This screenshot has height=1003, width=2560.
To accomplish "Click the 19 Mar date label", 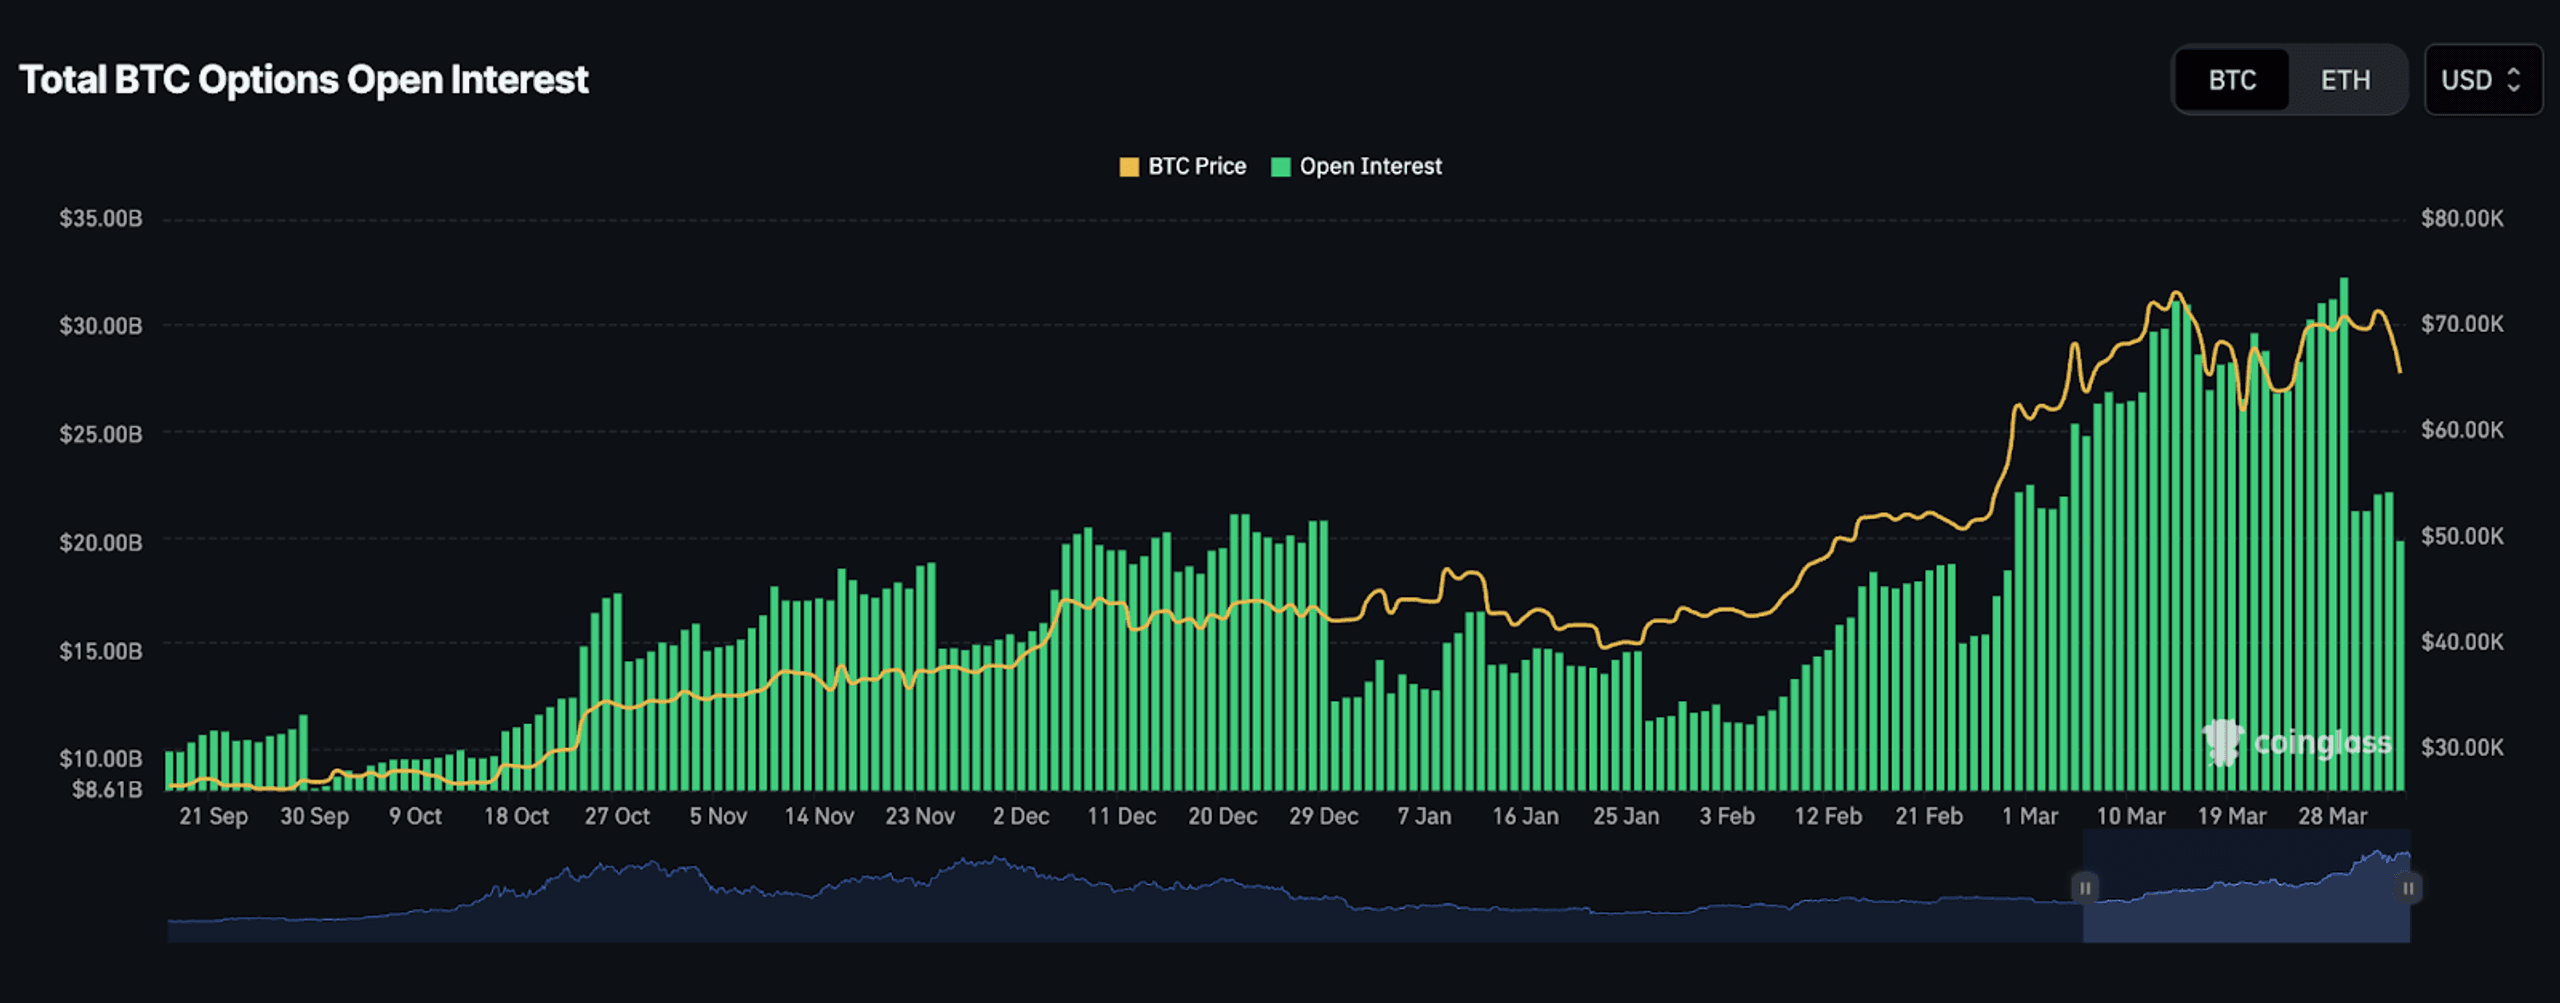I will [x=2232, y=816].
